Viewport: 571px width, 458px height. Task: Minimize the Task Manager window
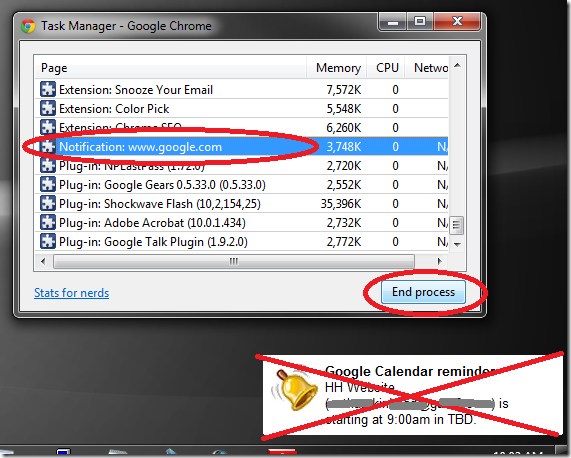[393, 22]
